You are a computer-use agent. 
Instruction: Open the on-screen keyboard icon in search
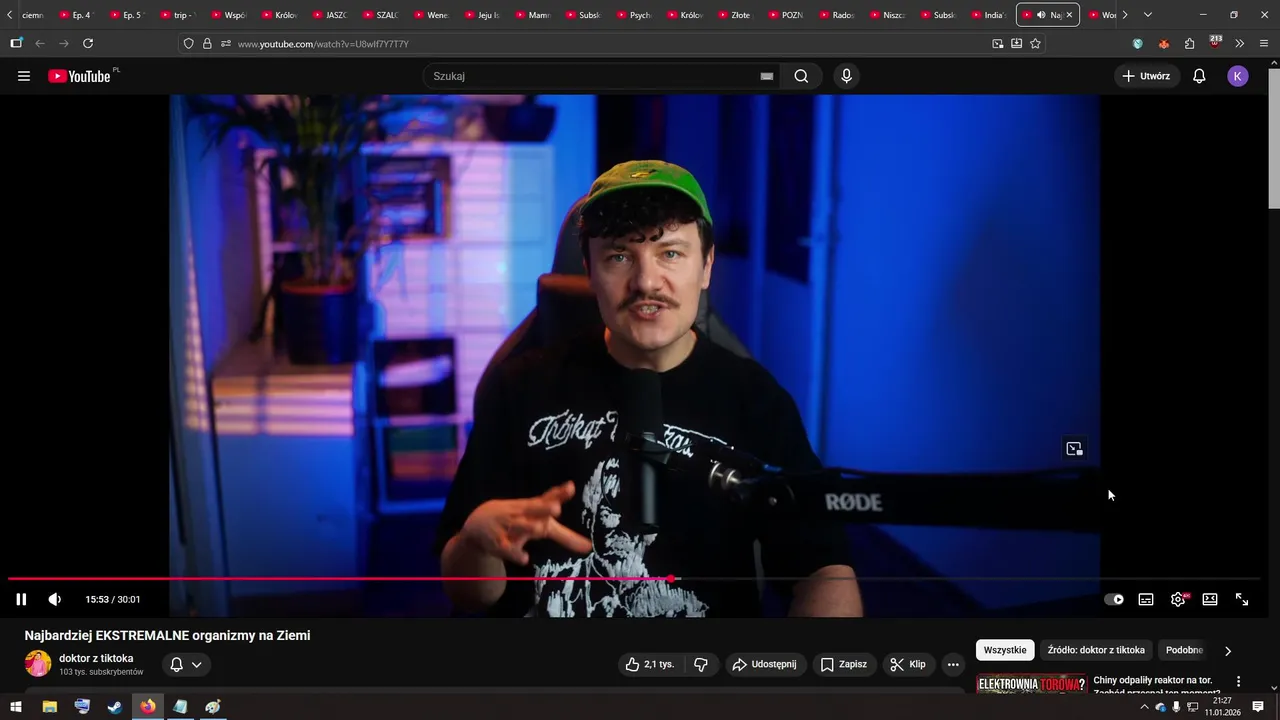[x=767, y=76]
